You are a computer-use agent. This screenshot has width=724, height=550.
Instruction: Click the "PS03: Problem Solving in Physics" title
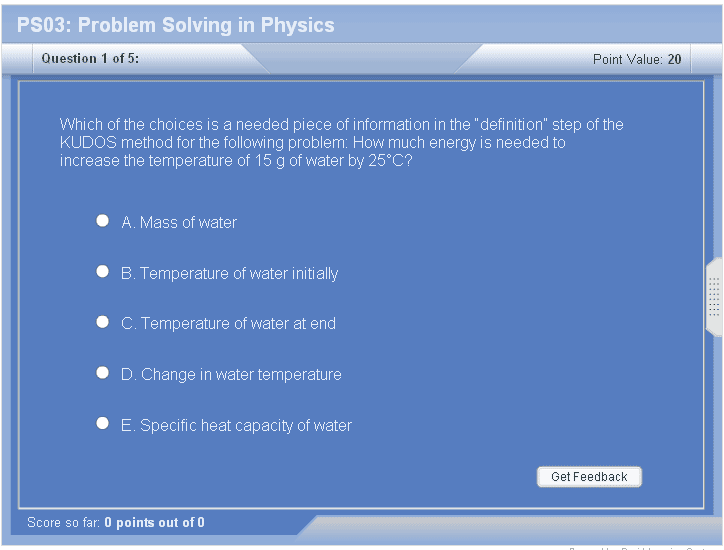[176, 25]
